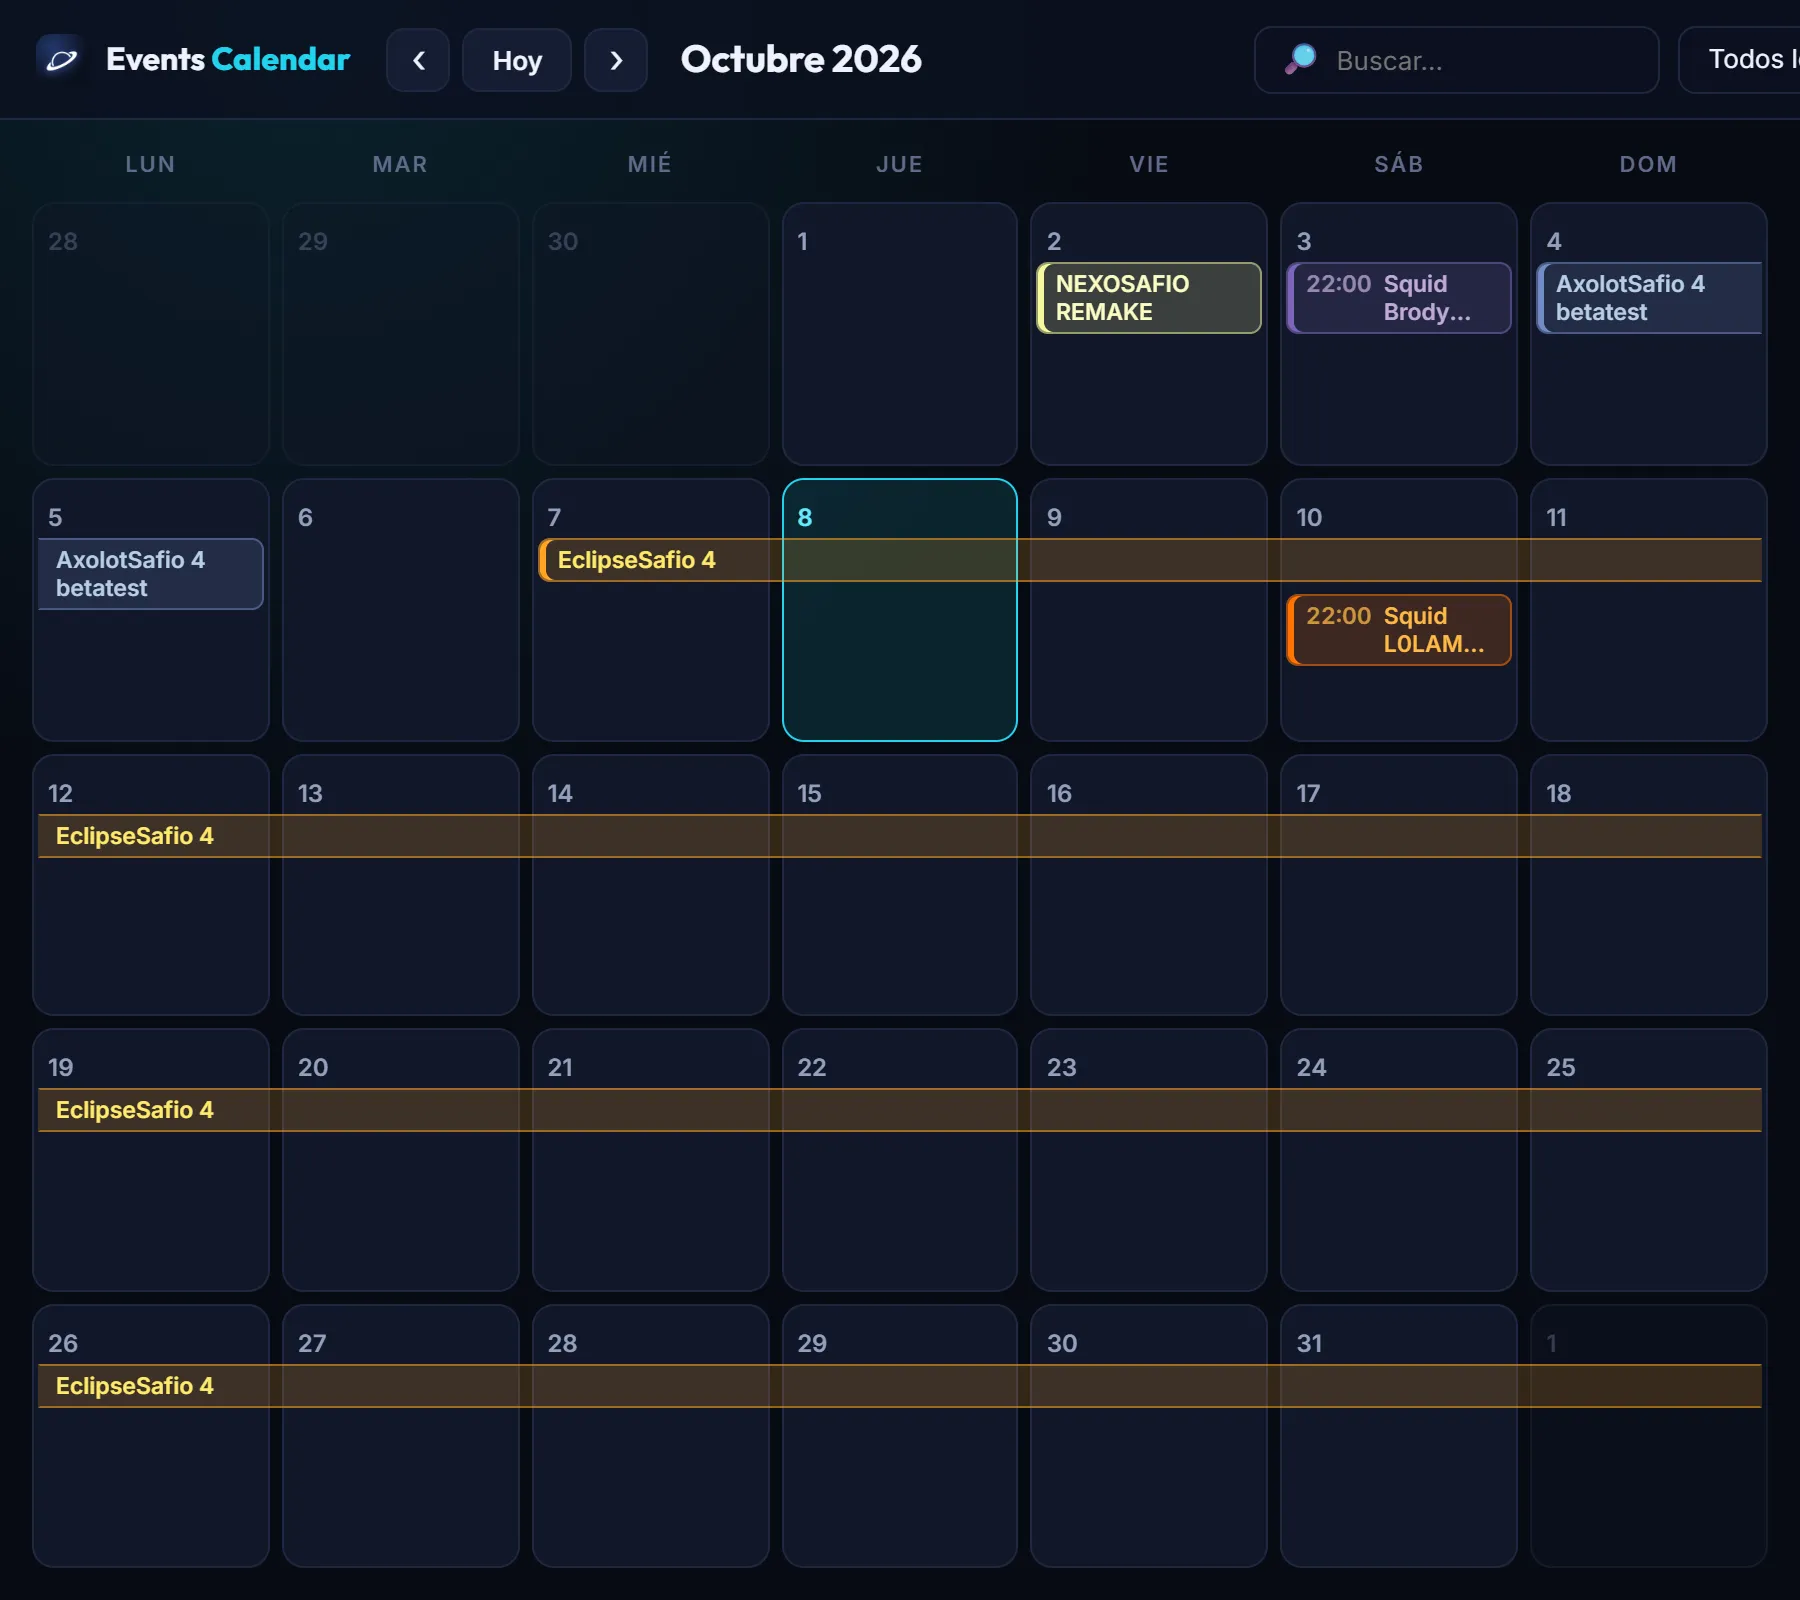1800x1600 pixels.
Task: Open EclipseSafio 4 bar in week of 19
Action: 900,1110
